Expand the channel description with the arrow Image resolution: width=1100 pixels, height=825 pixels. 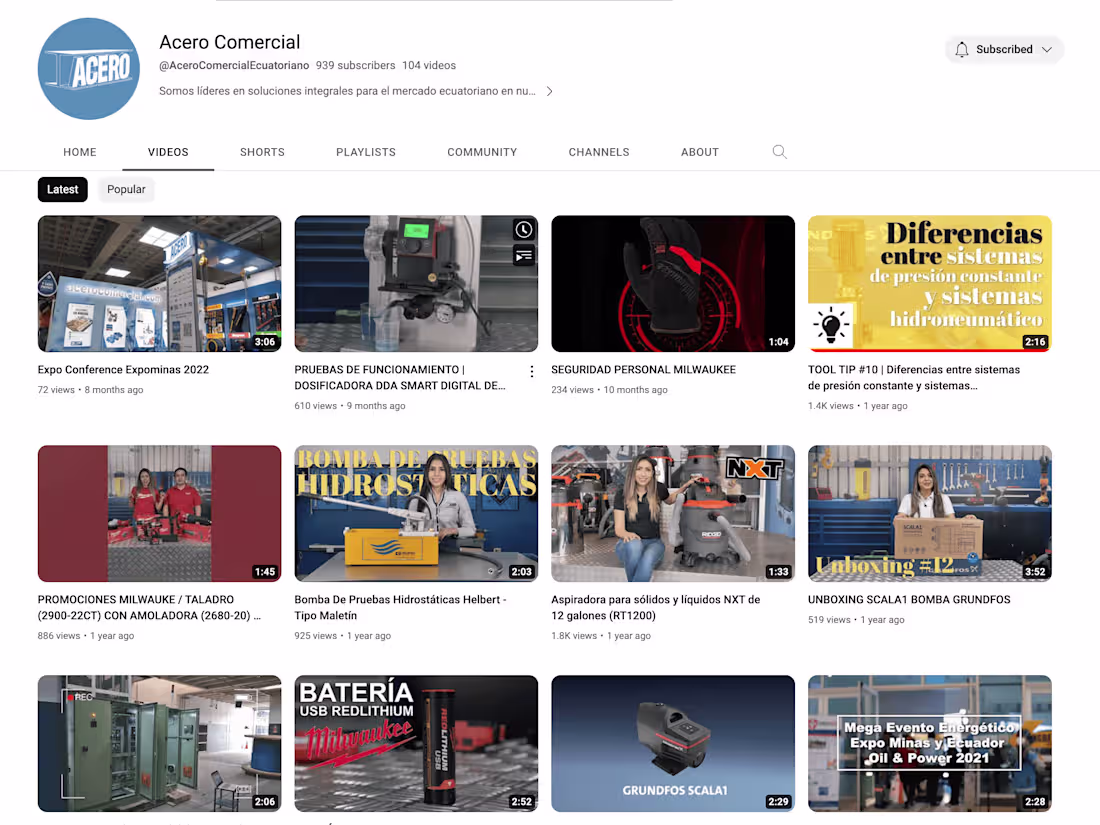coord(549,90)
